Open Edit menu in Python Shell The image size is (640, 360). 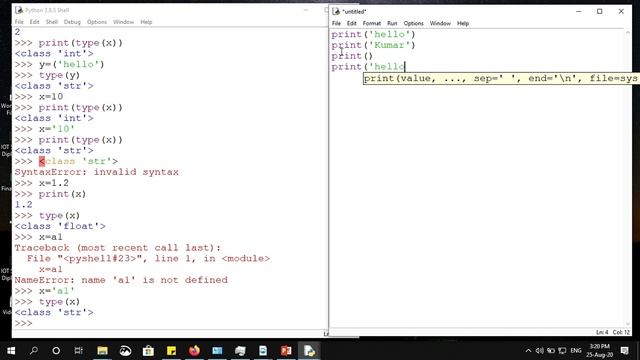[x=34, y=22]
